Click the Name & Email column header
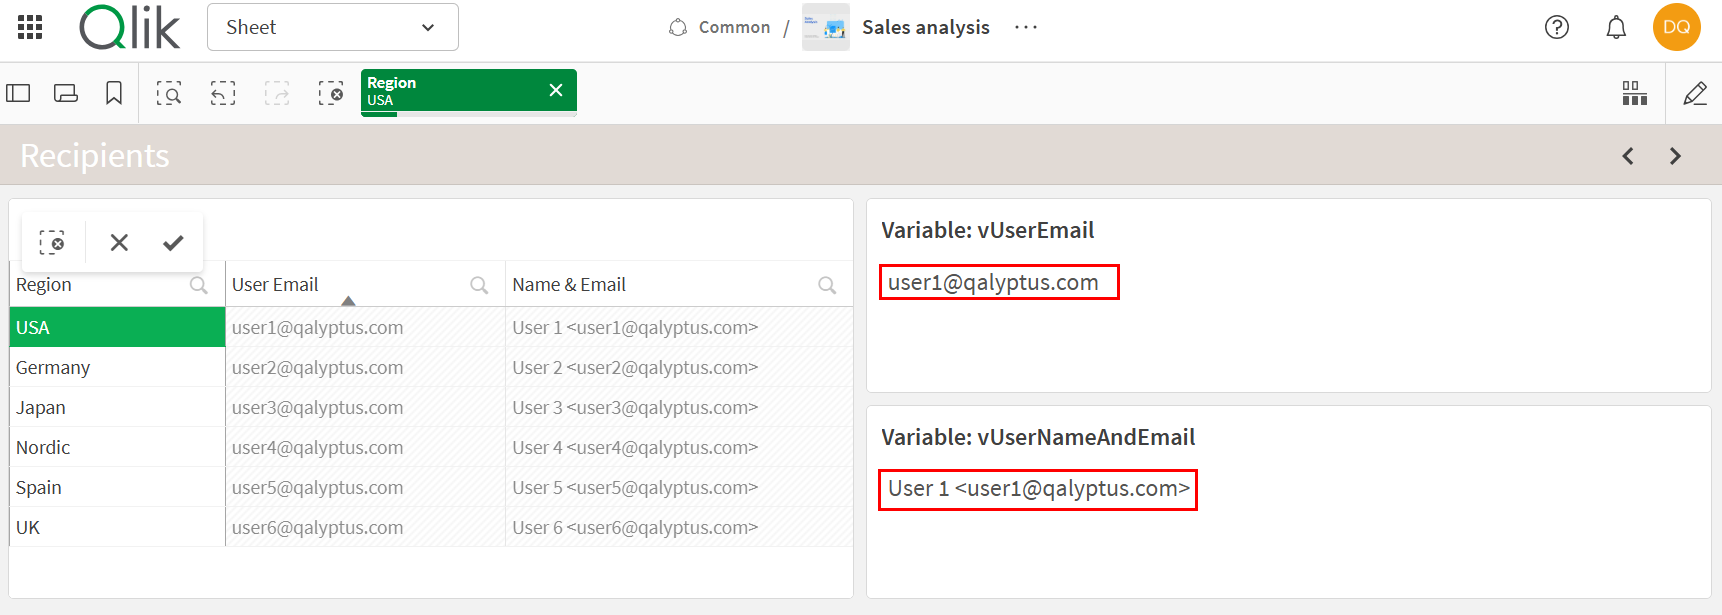The image size is (1722, 615). pyautogui.click(x=569, y=285)
